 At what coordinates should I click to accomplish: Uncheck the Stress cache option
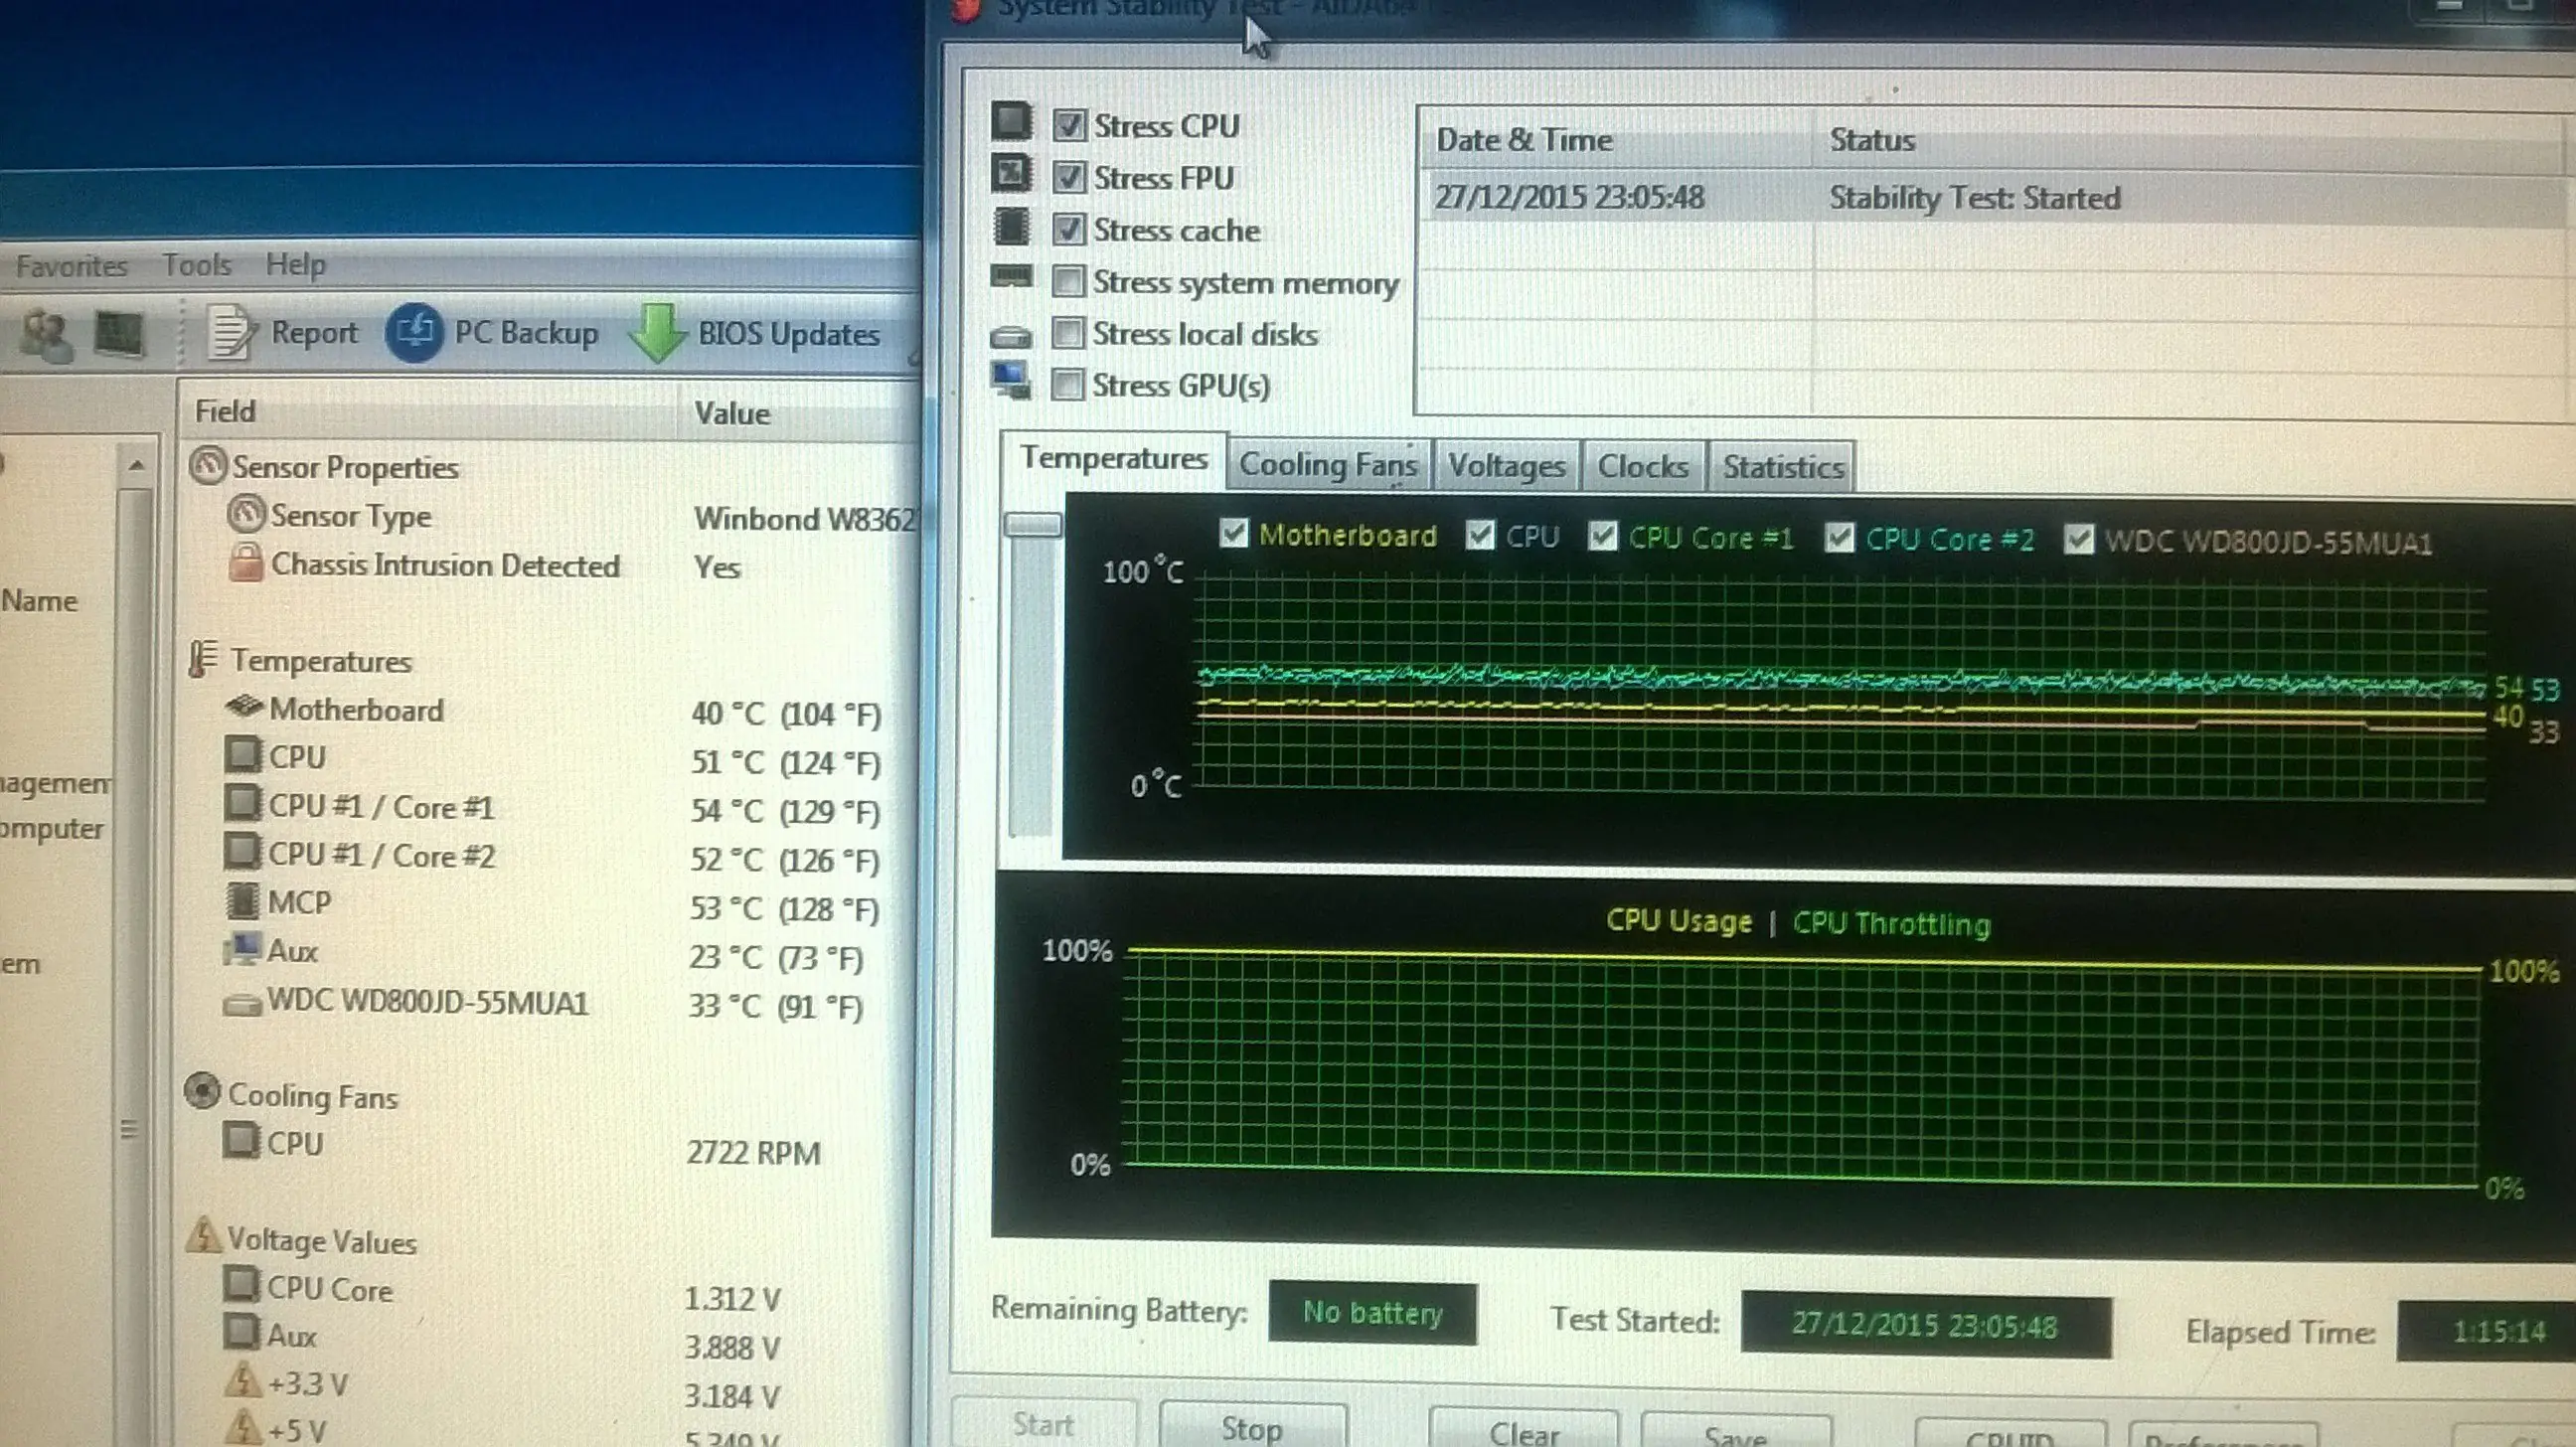click(x=1069, y=229)
